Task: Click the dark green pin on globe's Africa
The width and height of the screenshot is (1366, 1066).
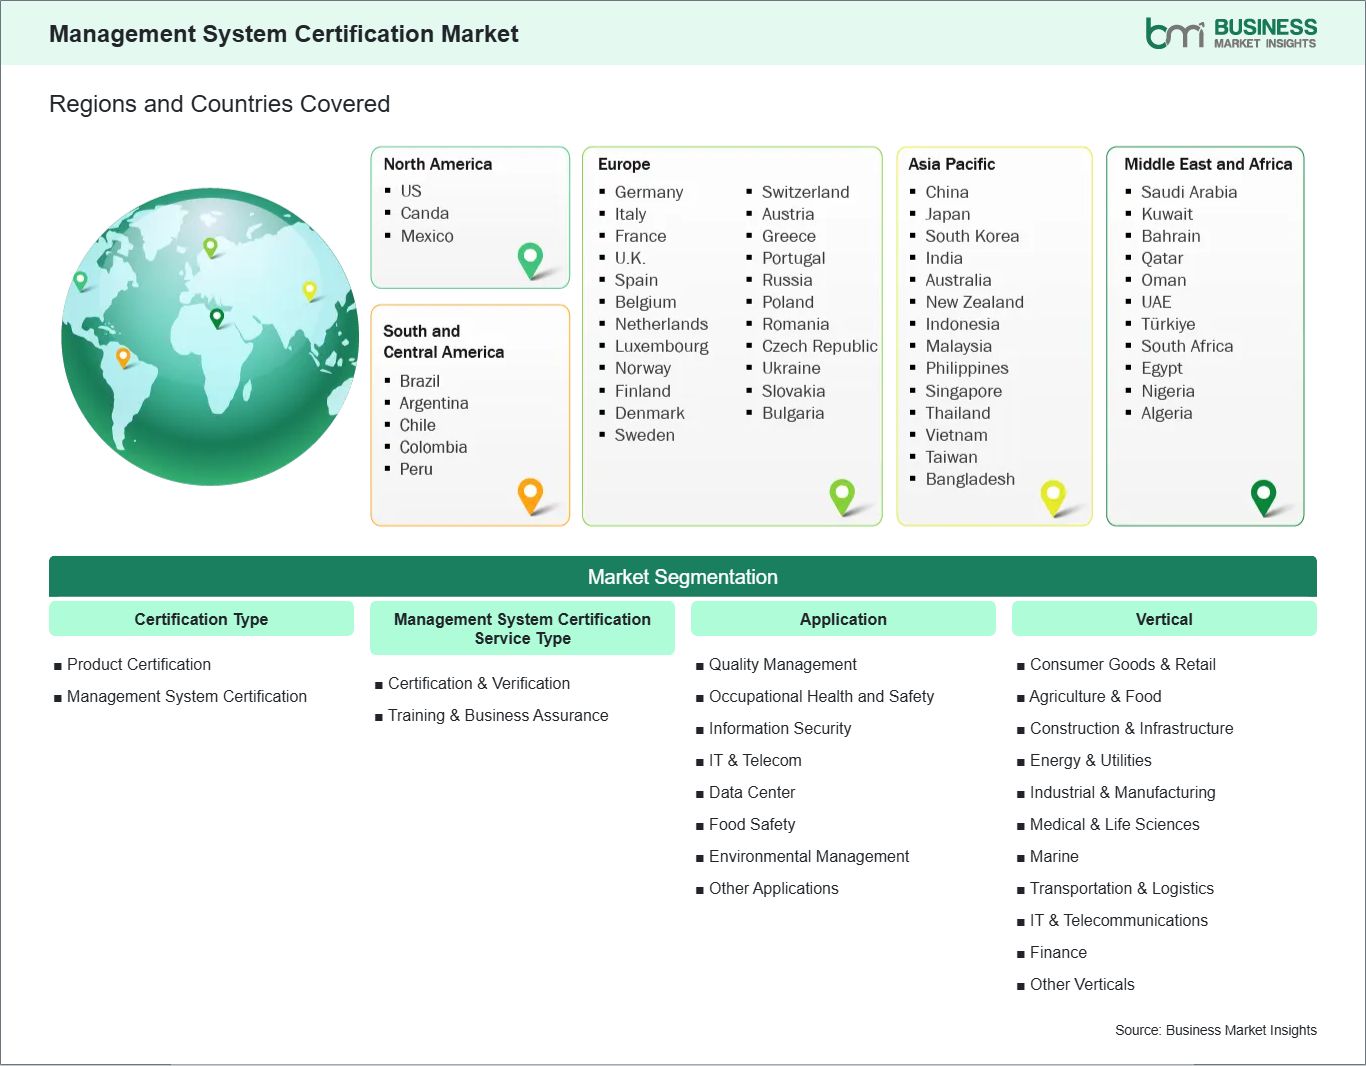Action: pos(217,318)
